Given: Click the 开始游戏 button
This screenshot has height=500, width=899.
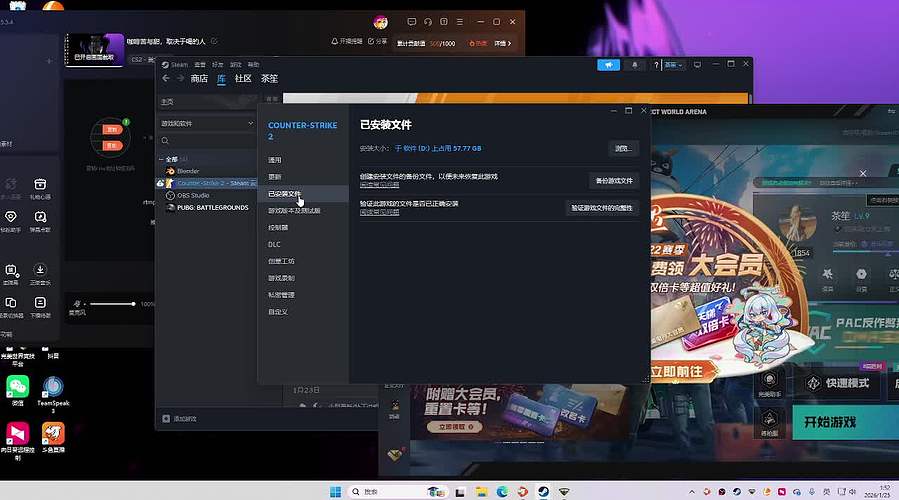Looking at the screenshot, I should [x=845, y=423].
